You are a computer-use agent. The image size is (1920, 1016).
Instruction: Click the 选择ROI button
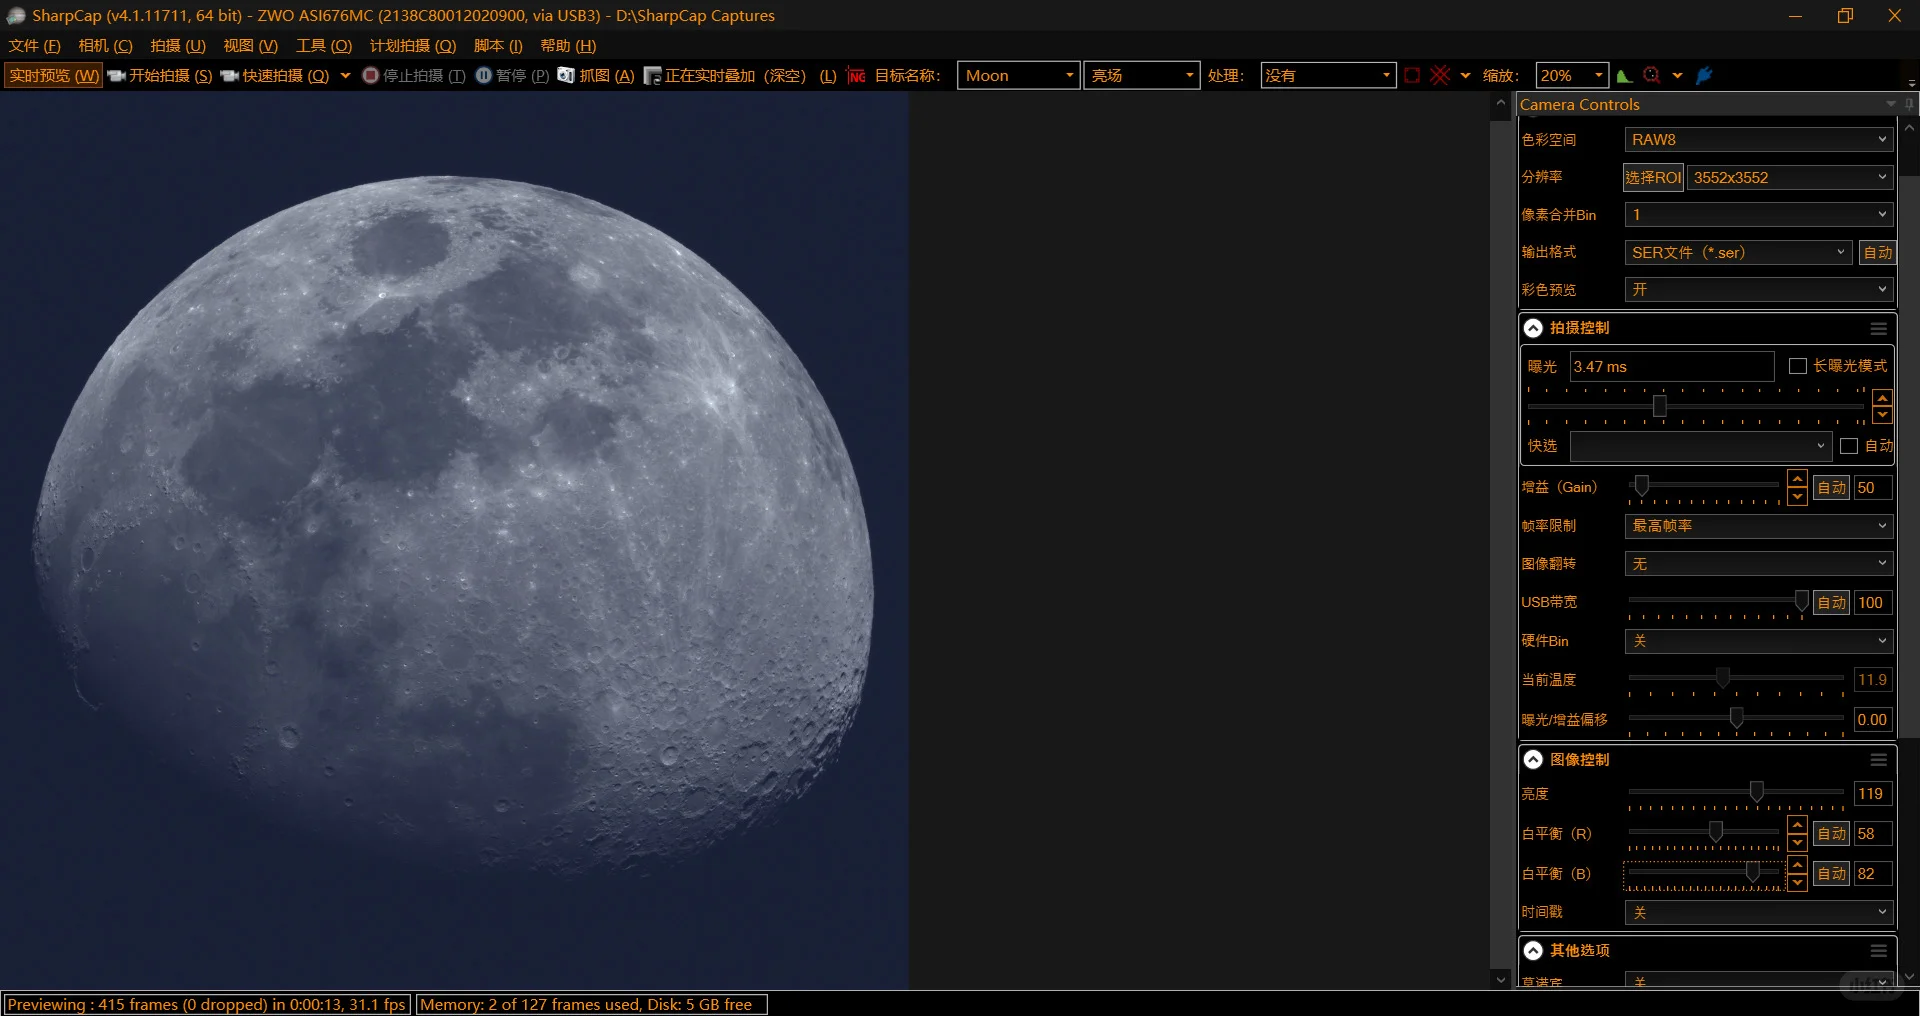click(1652, 178)
